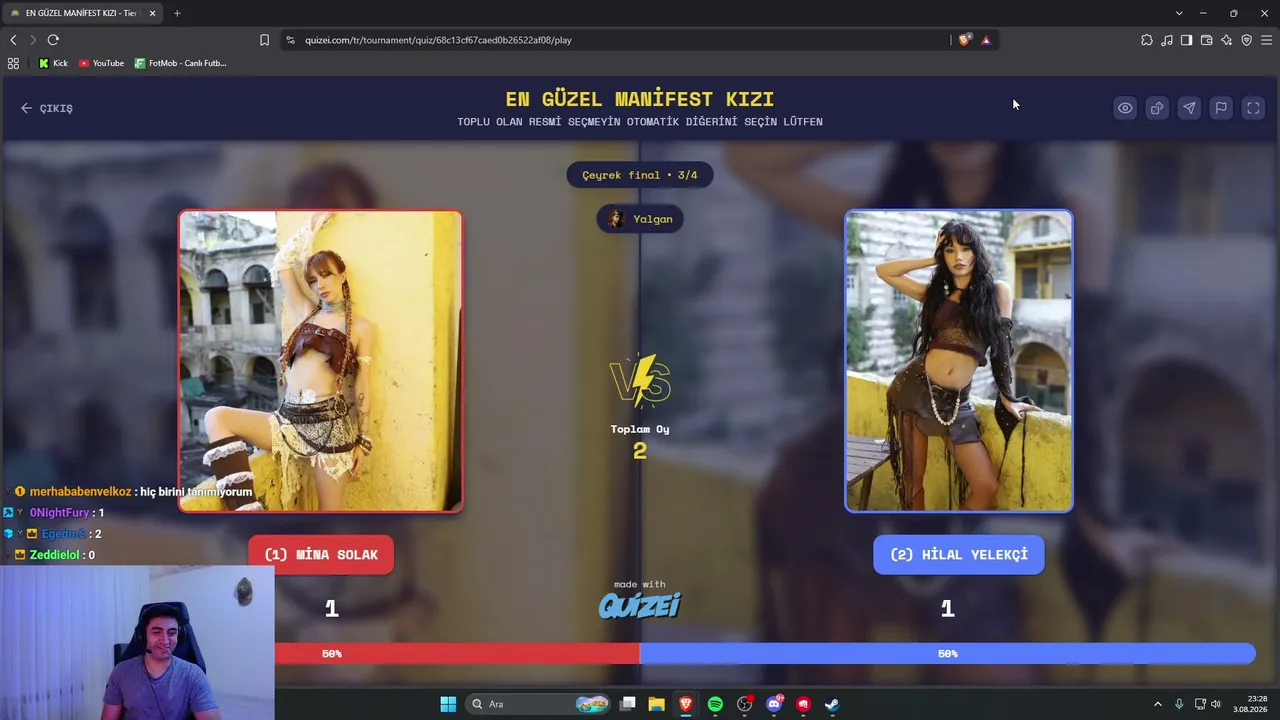Open Brave Shields lion icon

[x=964, y=40]
